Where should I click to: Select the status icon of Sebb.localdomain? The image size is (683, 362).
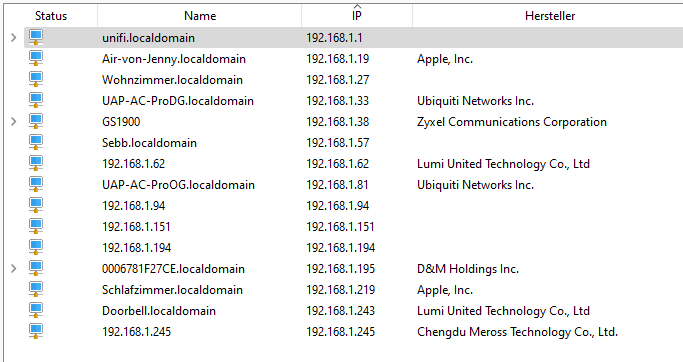[36, 142]
